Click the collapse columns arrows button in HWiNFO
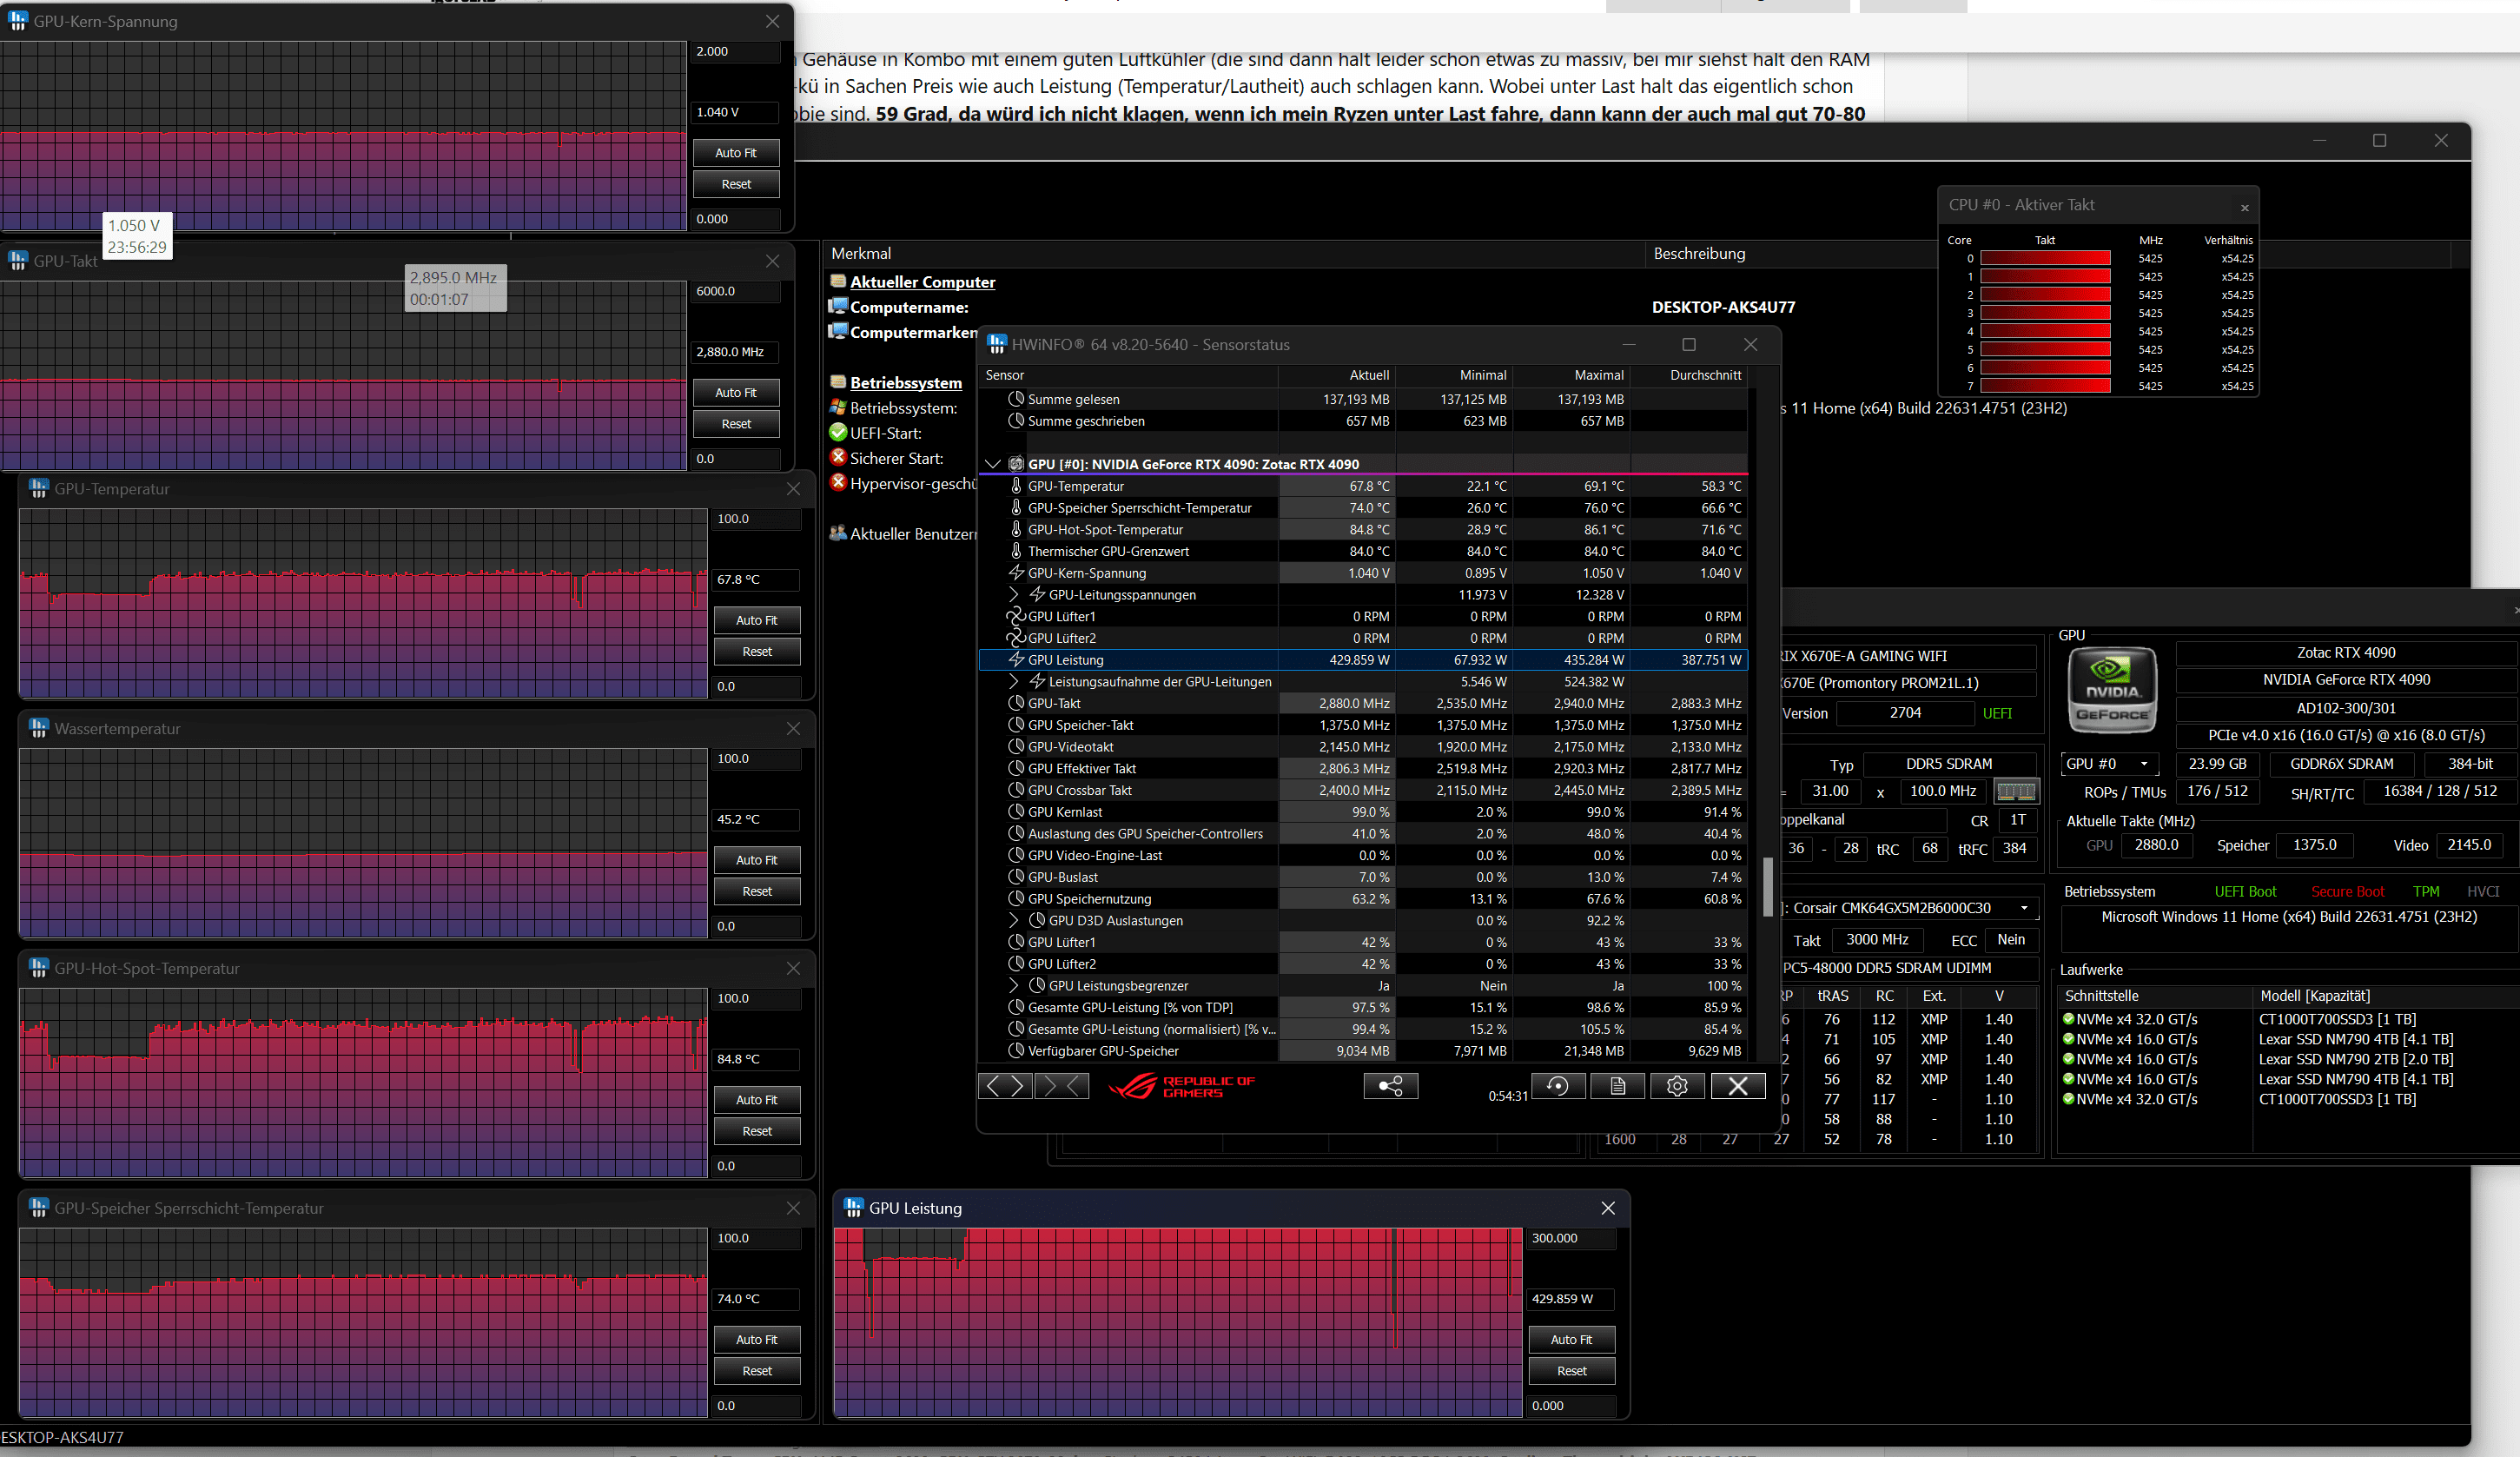 1062,1086
